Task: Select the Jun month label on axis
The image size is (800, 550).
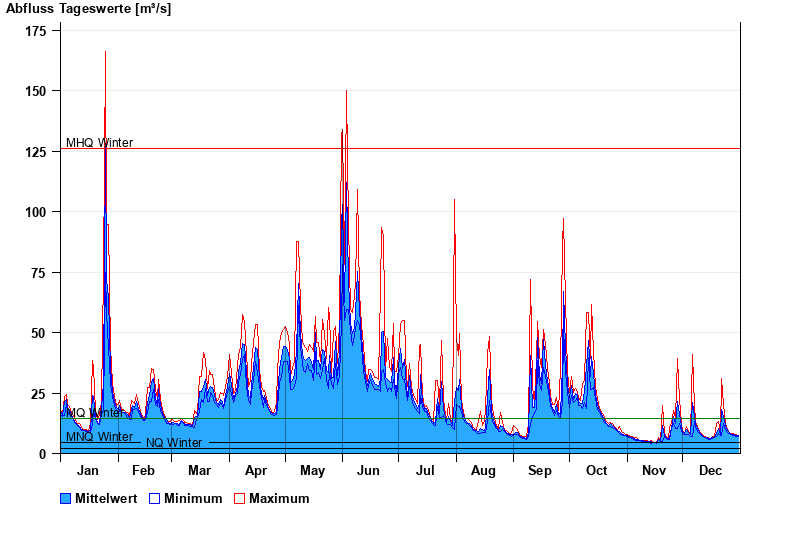Action: [x=369, y=471]
